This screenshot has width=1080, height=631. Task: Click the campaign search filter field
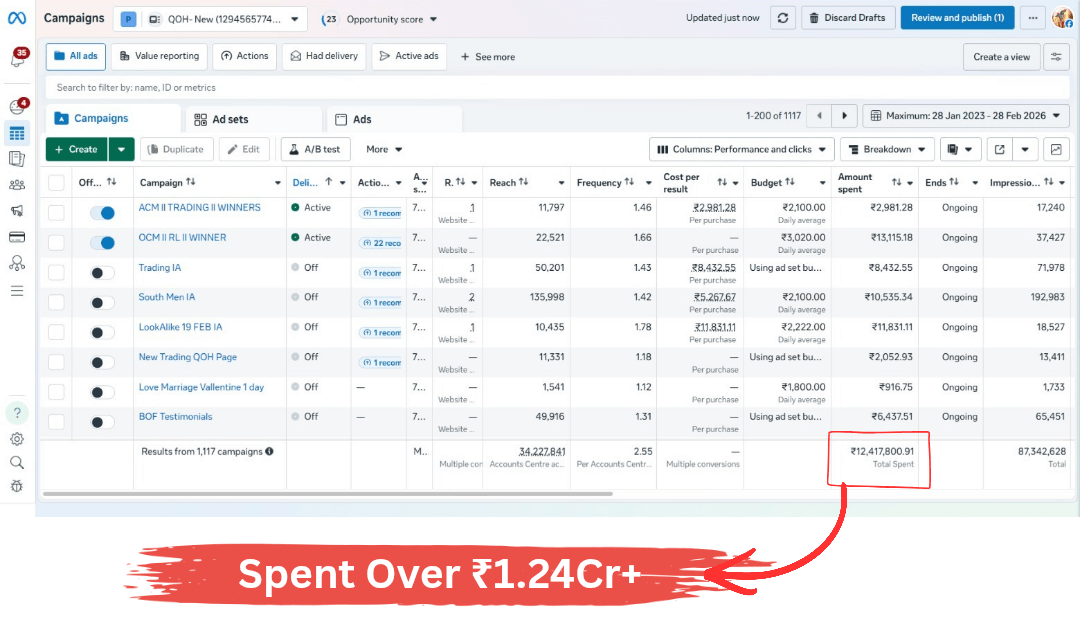tap(558, 87)
